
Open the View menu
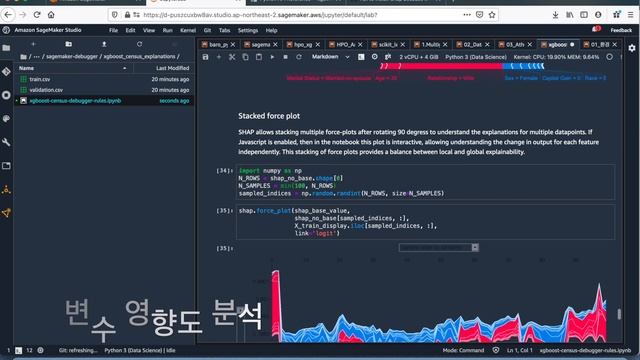[x=149, y=30]
